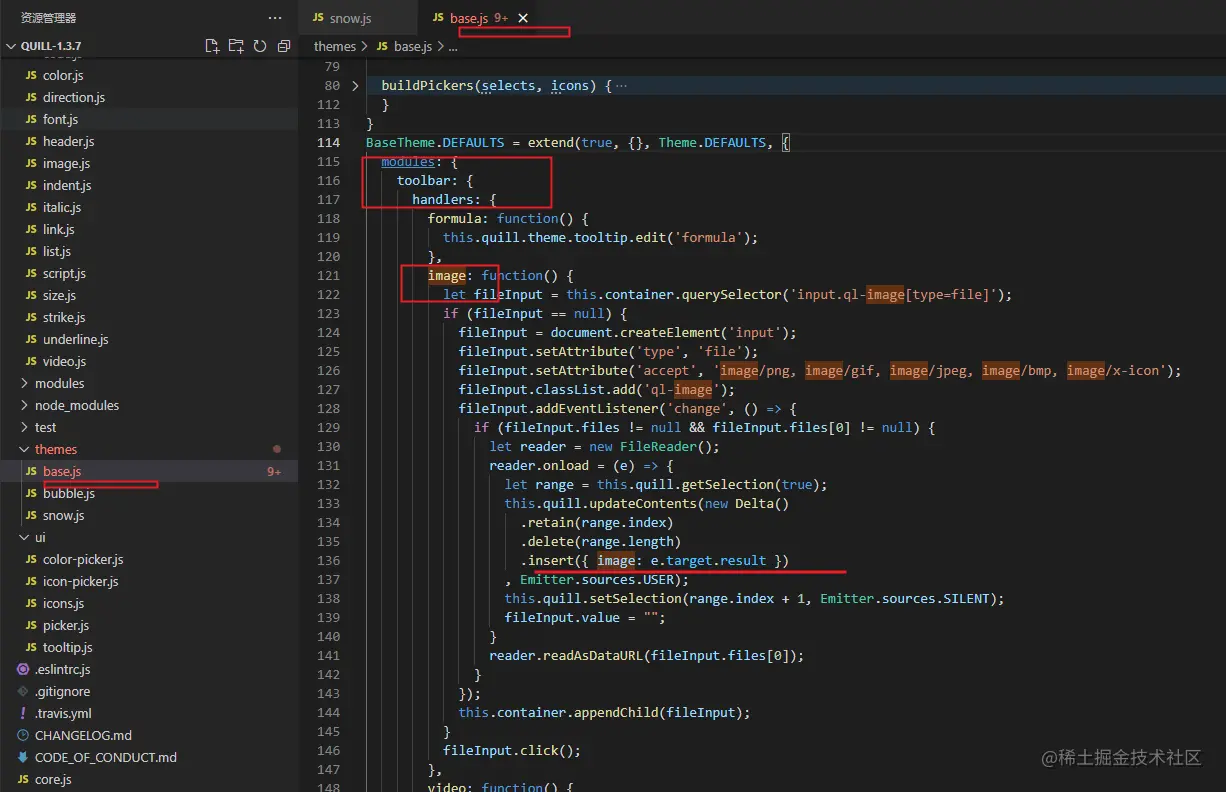Click 'handlers' key on line 117
This screenshot has width=1226, height=792.
pyautogui.click(x=444, y=199)
